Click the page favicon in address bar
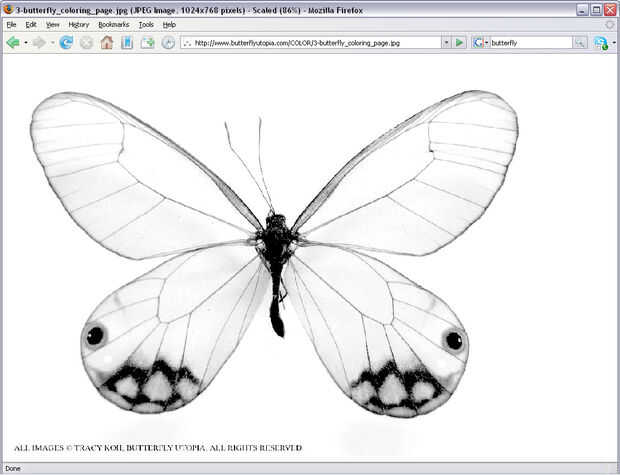This screenshot has width=620, height=475. tap(187, 43)
